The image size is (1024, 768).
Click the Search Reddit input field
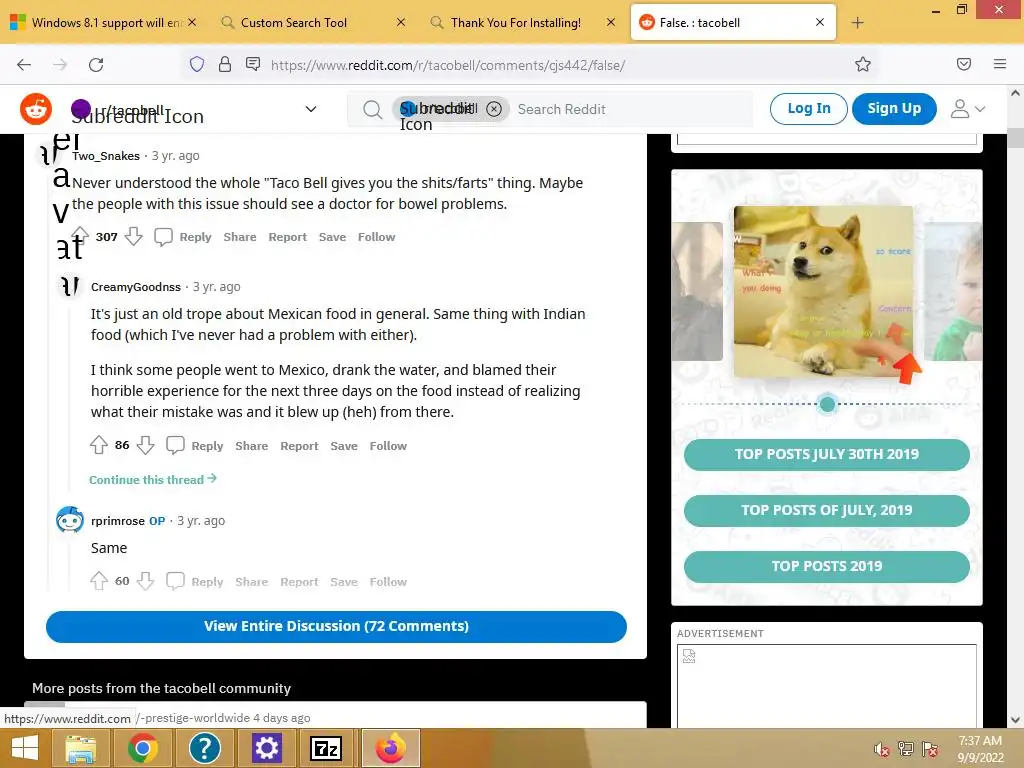point(630,109)
